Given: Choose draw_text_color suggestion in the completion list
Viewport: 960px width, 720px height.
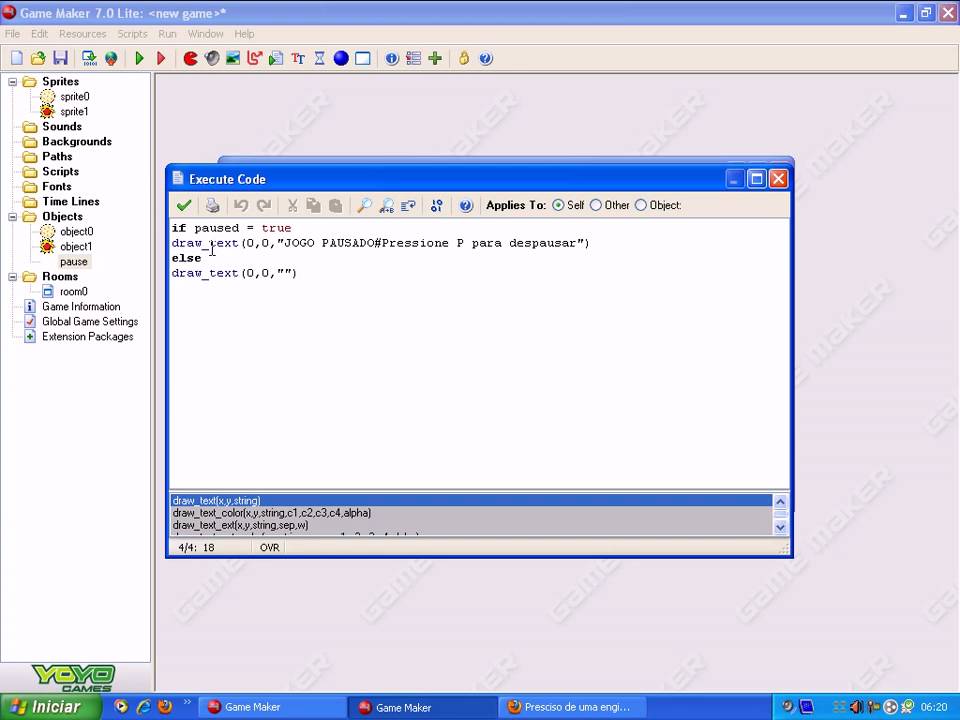Looking at the screenshot, I should click(x=471, y=513).
